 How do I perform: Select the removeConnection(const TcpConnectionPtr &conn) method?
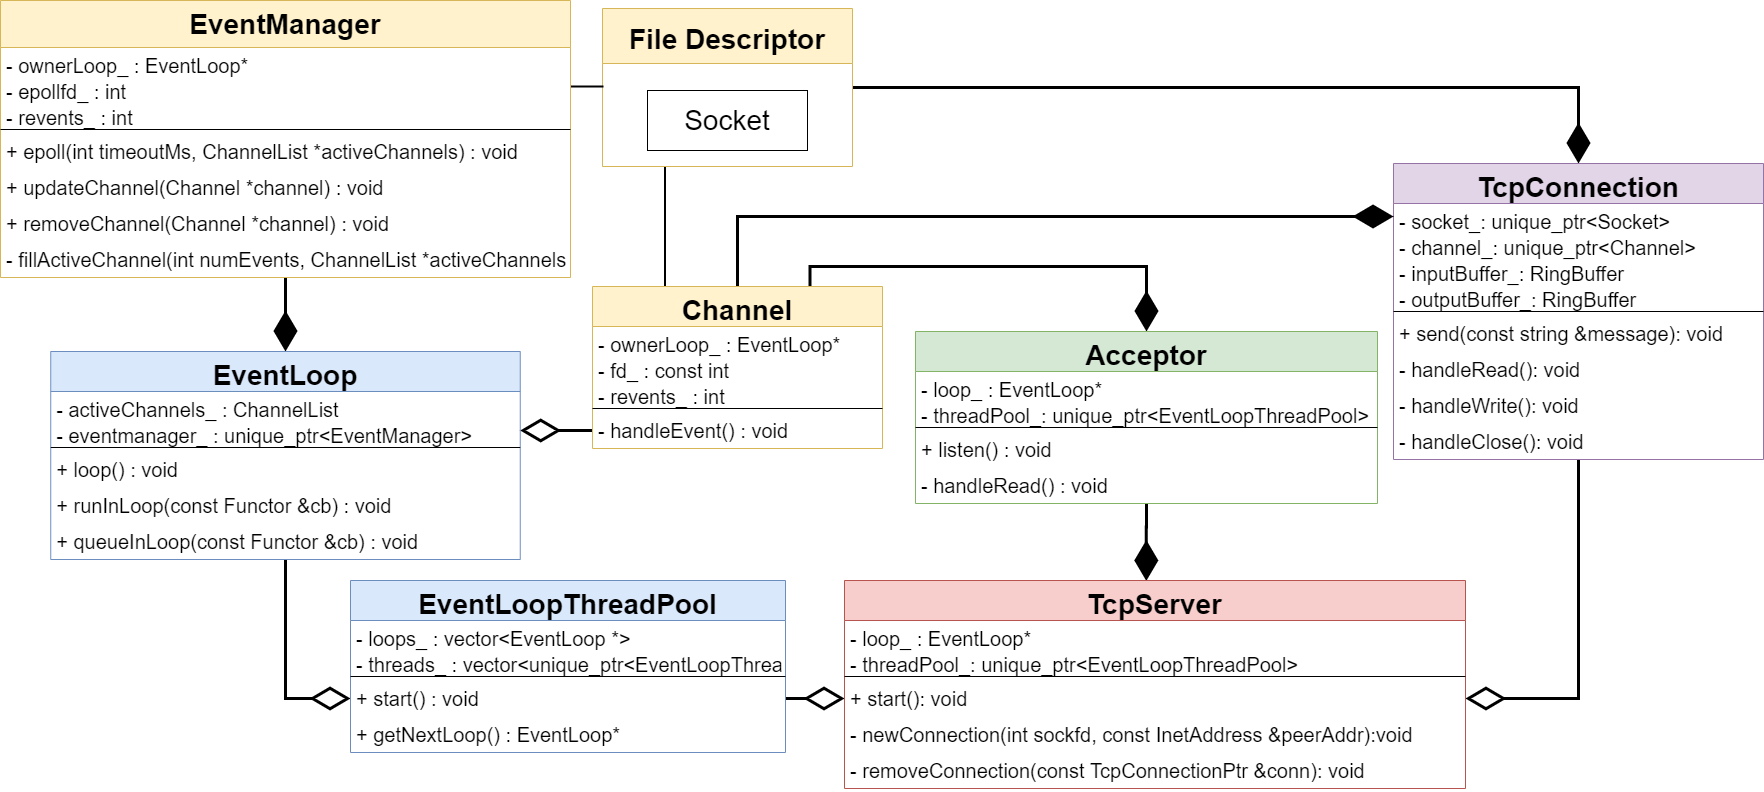[1107, 772]
